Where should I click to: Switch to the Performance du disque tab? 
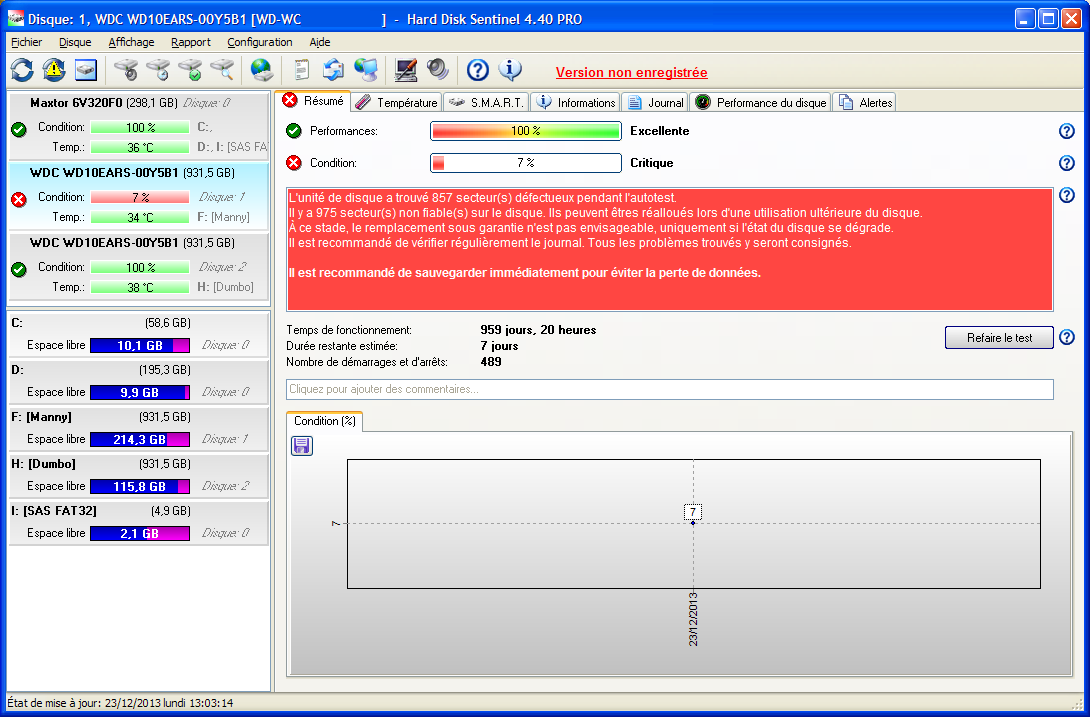[760, 103]
